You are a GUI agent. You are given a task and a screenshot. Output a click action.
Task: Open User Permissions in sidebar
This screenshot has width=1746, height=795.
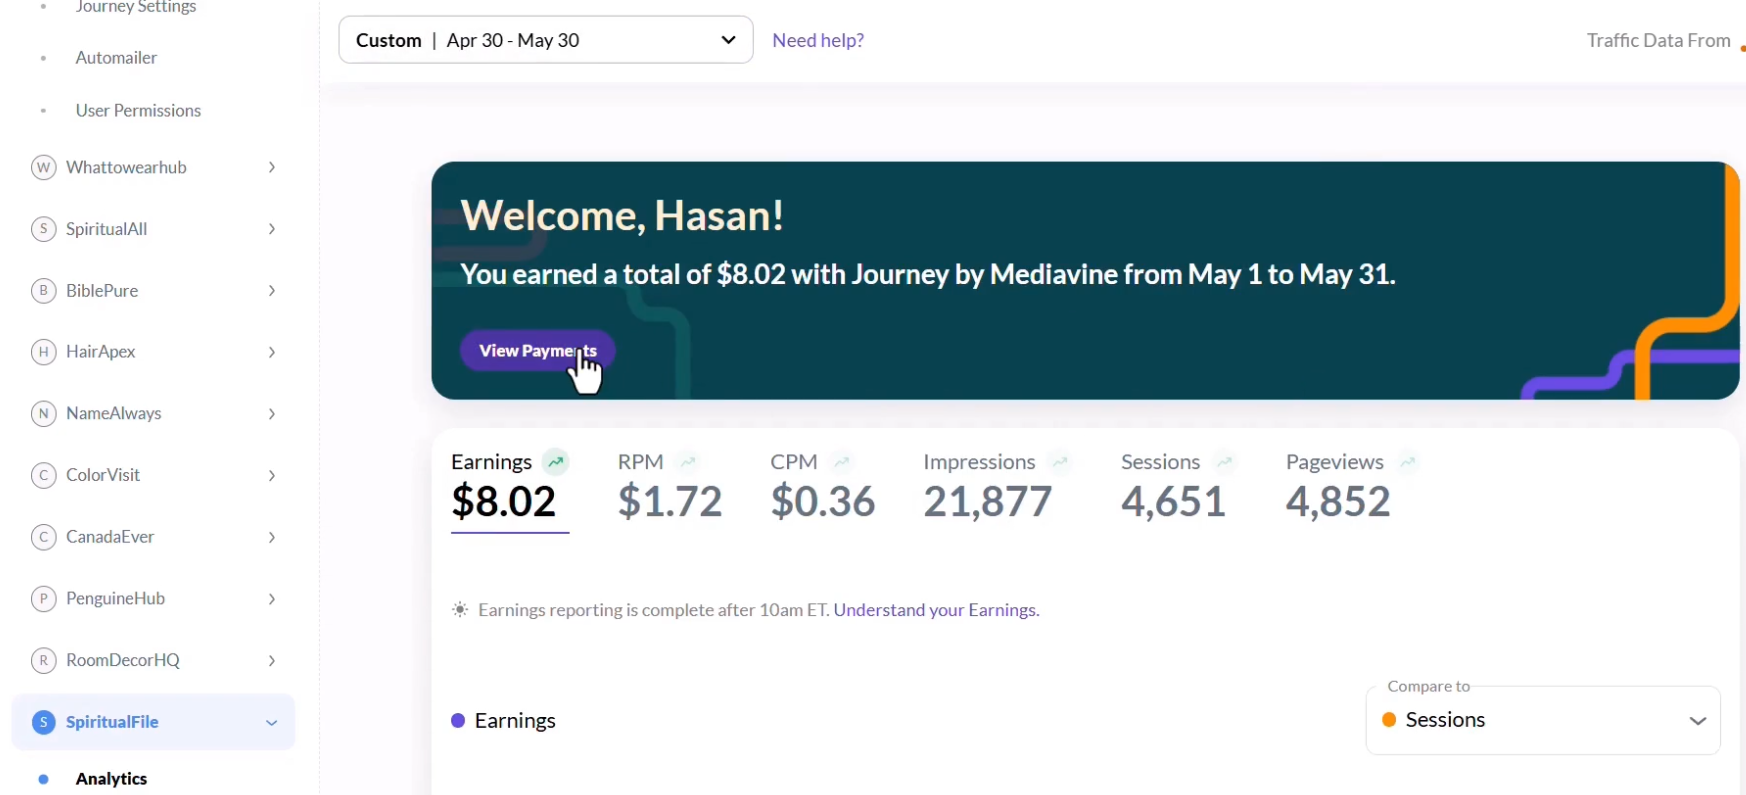click(138, 110)
